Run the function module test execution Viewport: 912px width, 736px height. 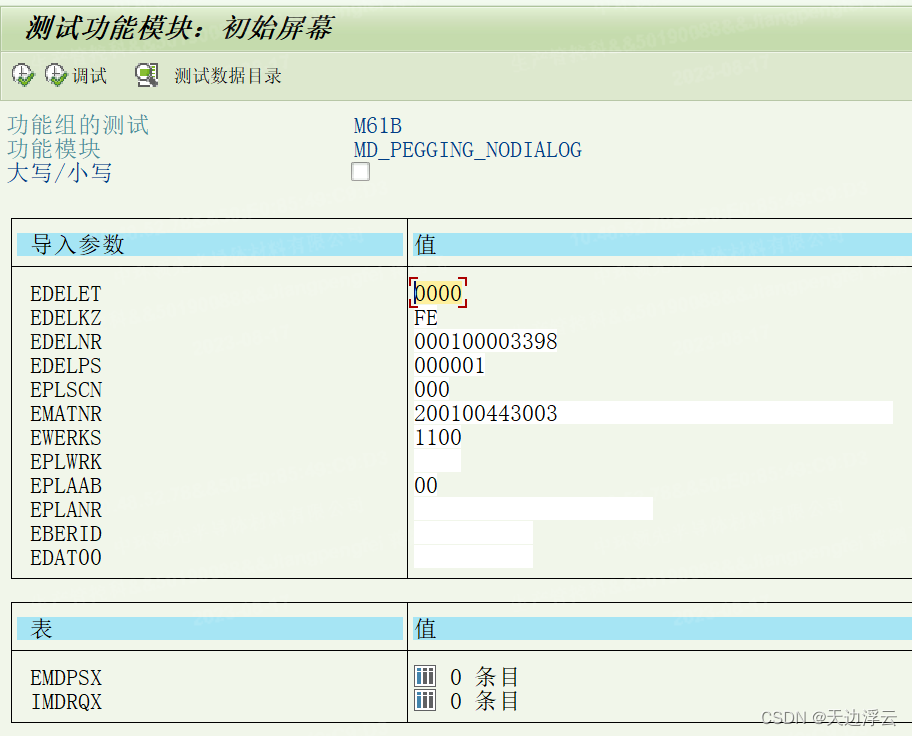[22, 74]
